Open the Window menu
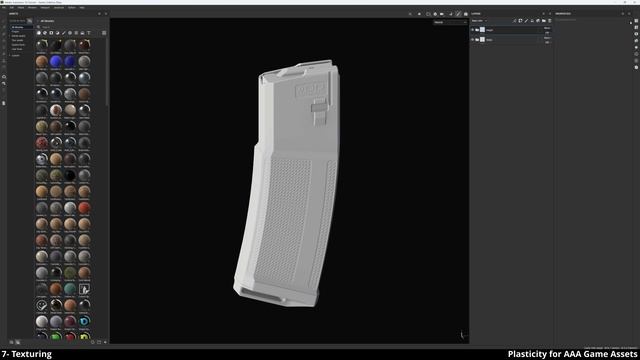The height and width of the screenshot is (360, 640). point(32,7)
